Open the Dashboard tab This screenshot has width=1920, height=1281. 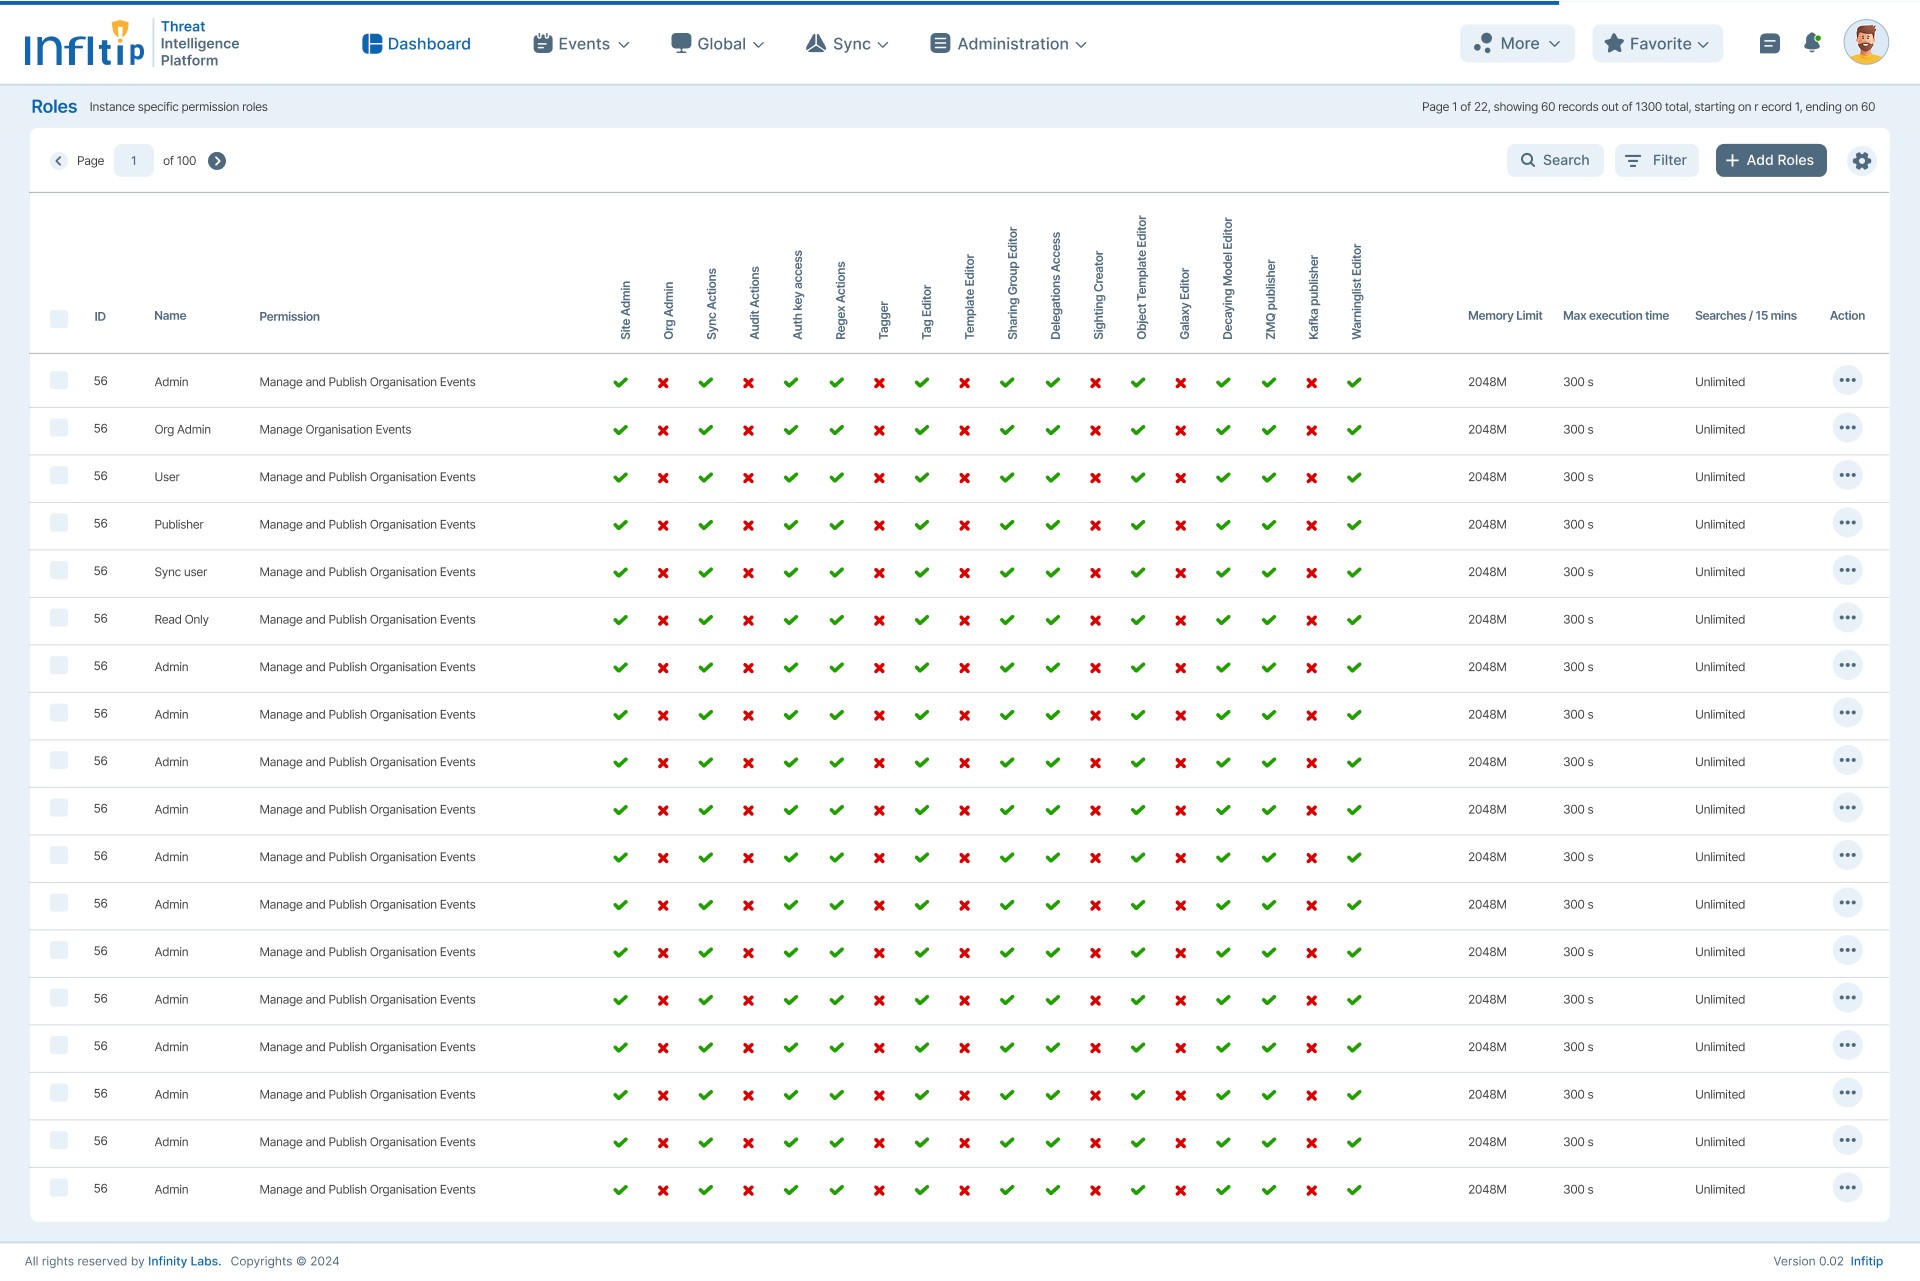[416, 44]
